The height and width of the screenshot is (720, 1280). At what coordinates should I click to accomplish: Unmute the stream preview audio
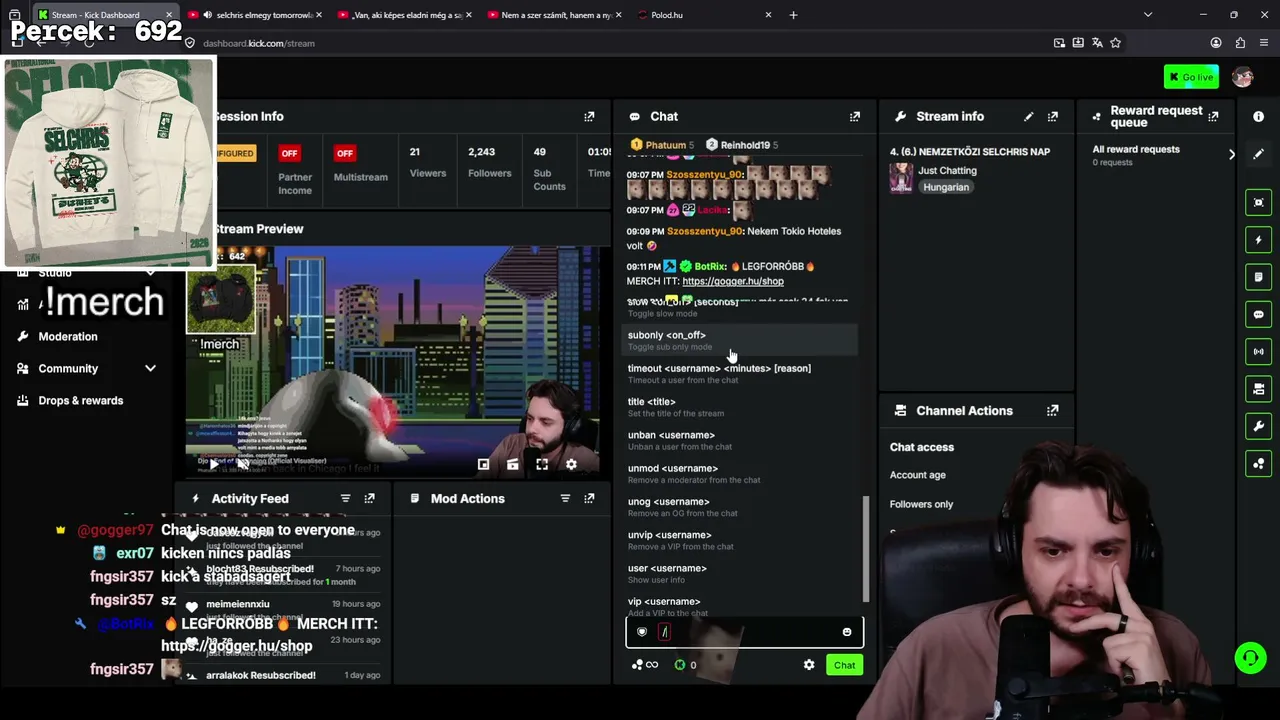(x=243, y=464)
